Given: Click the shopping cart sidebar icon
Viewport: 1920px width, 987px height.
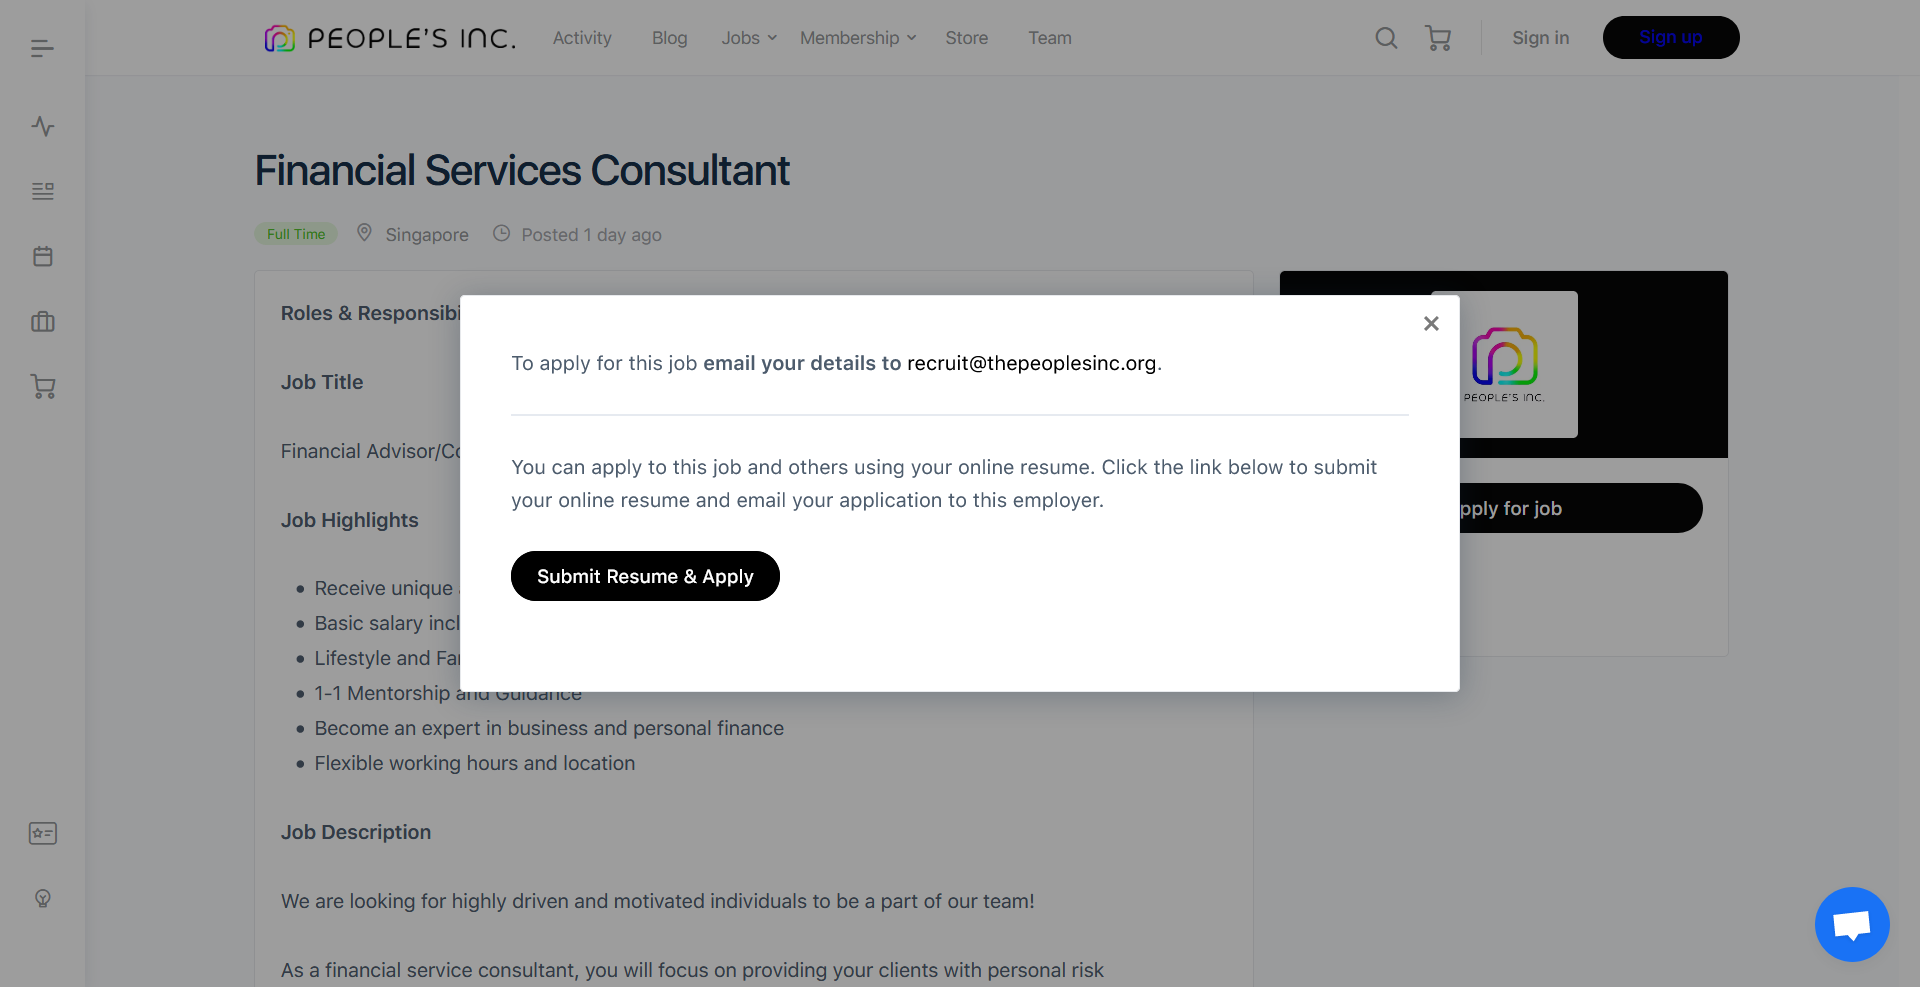Looking at the screenshot, I should (42, 387).
